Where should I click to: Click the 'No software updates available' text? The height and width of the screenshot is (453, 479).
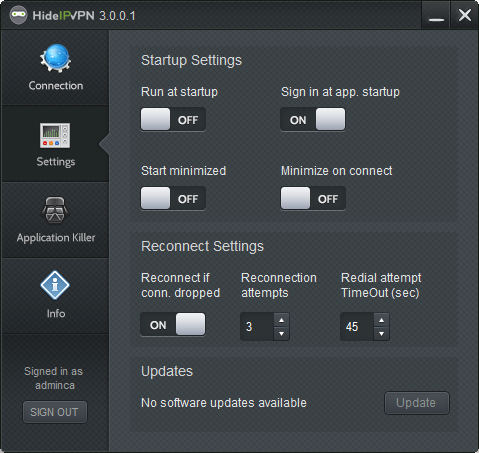click(224, 403)
